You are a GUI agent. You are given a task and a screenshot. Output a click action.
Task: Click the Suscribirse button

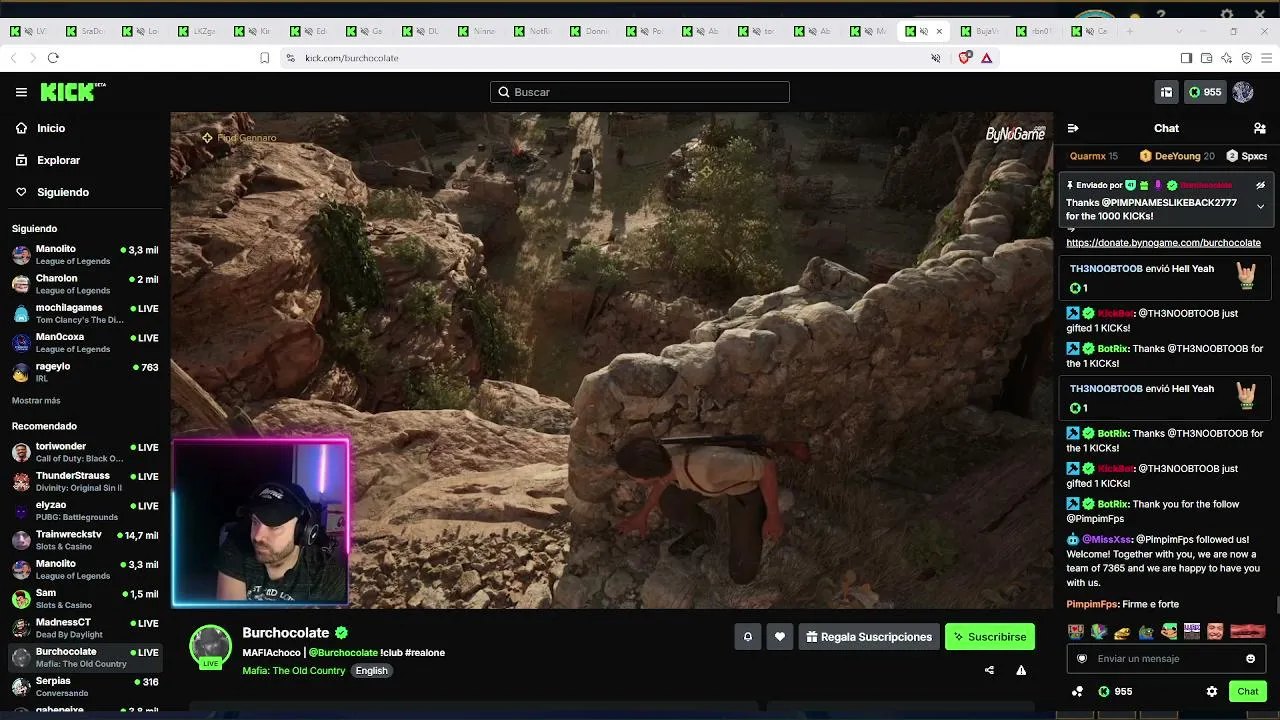tap(990, 637)
